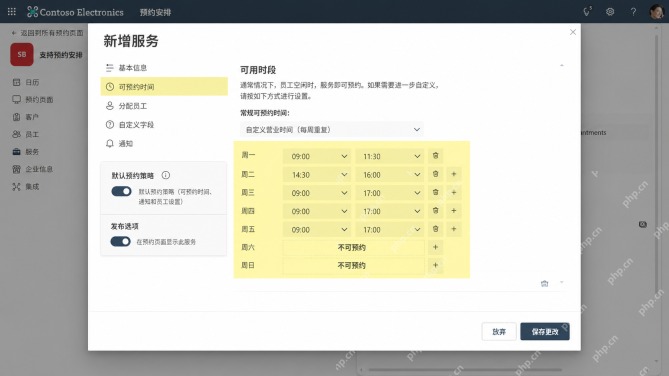This screenshot has width=669, height=376.
Task: Open 周三 start time dropdown
Action: [317, 193]
